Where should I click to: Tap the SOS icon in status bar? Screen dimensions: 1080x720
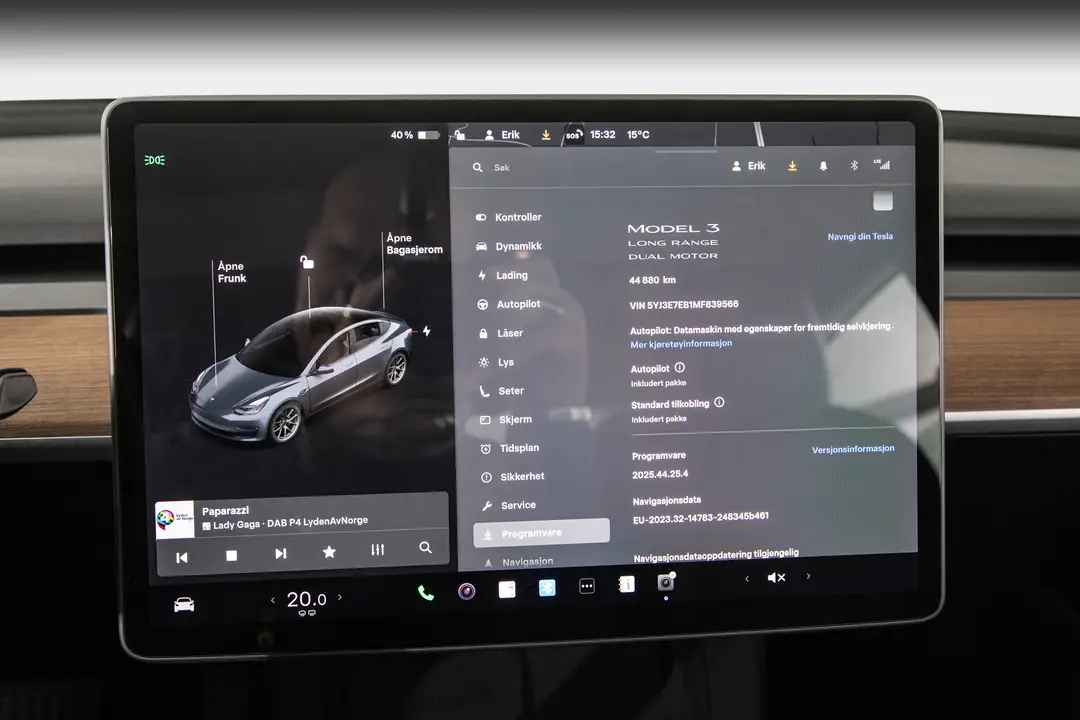pos(574,135)
